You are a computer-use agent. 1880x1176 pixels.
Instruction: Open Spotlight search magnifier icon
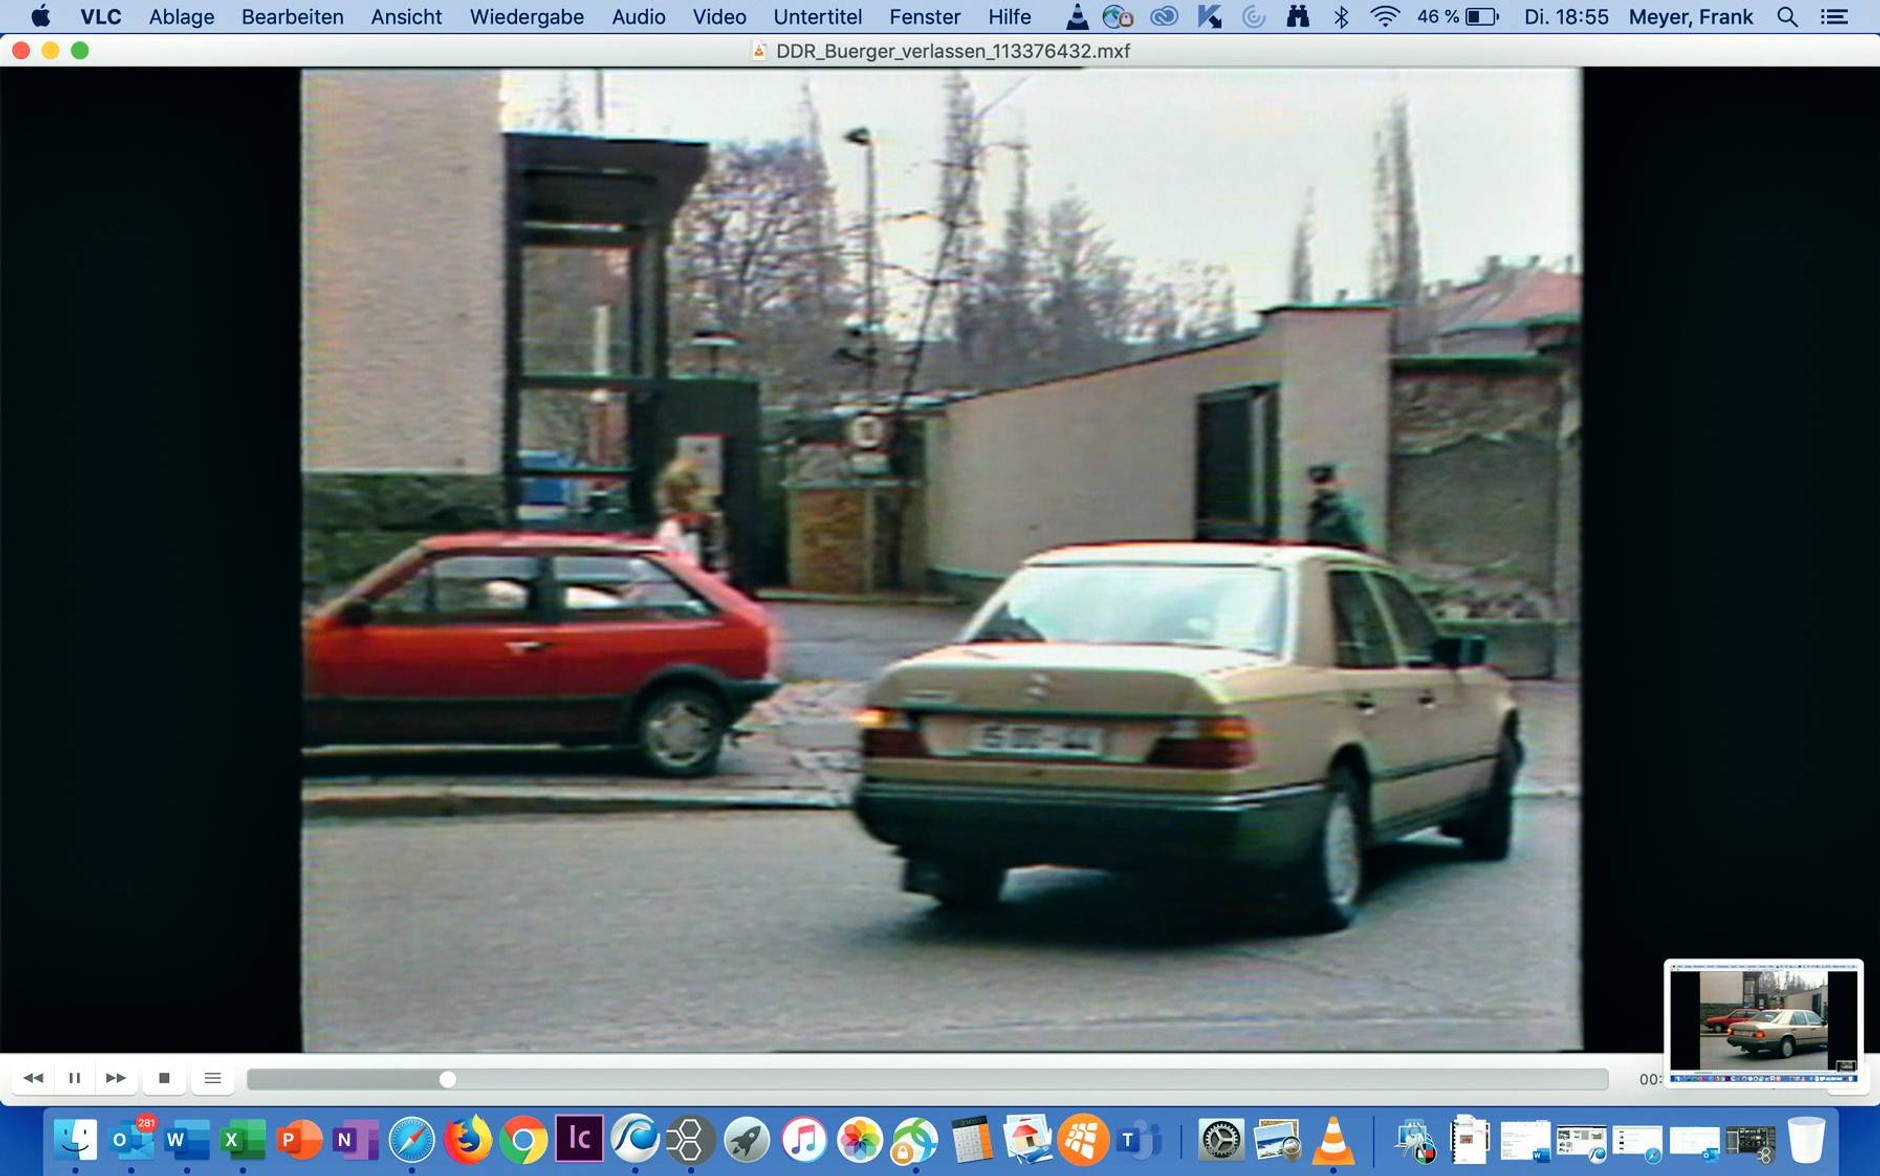pyautogui.click(x=1787, y=17)
